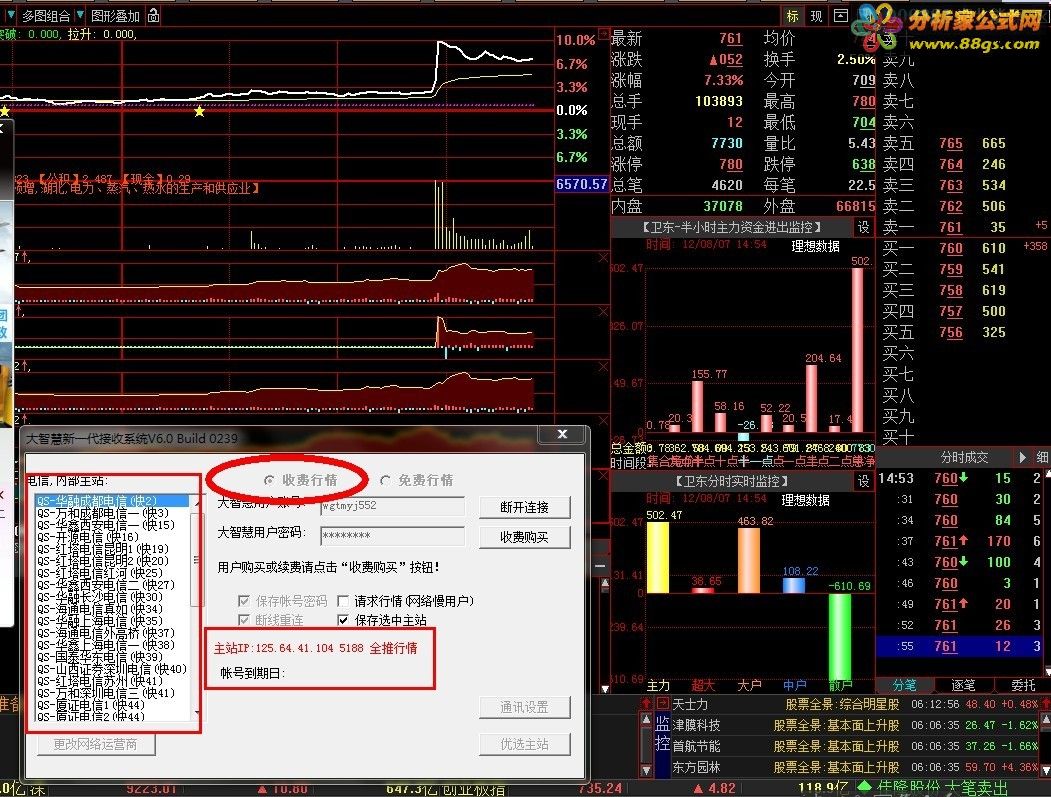1051x797 pixels.
Task: Click the 标 toolbar button
Action: (792, 15)
